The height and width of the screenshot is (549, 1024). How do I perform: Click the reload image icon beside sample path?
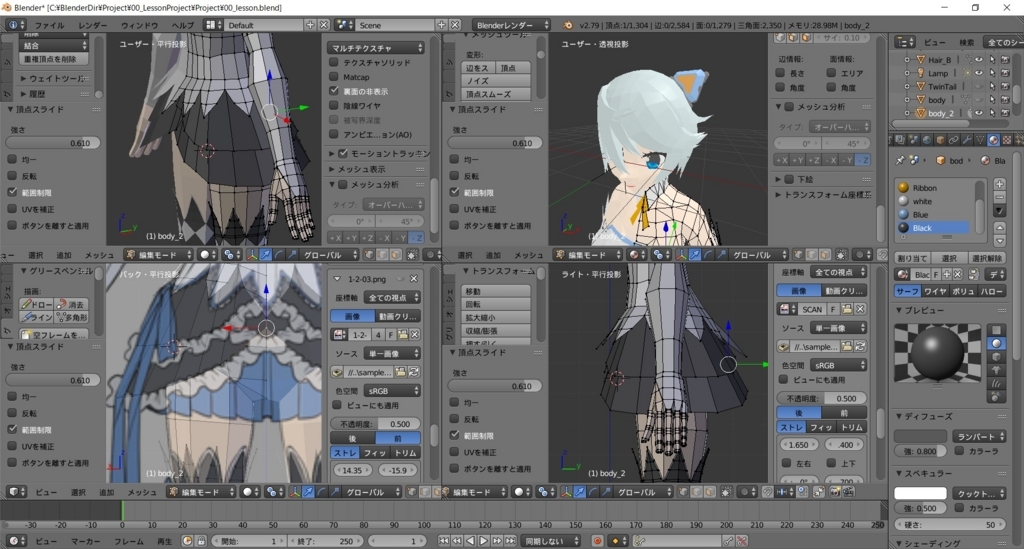(413, 372)
